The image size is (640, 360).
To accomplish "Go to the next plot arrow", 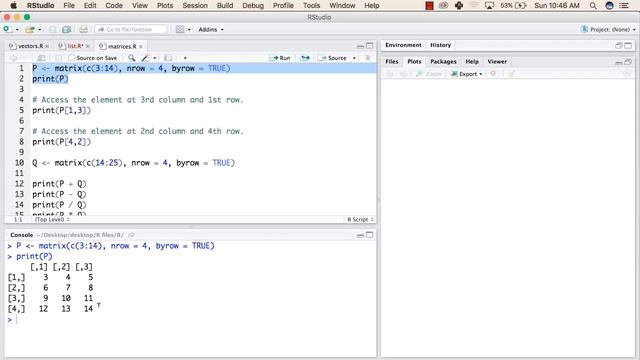I will click(x=403, y=74).
